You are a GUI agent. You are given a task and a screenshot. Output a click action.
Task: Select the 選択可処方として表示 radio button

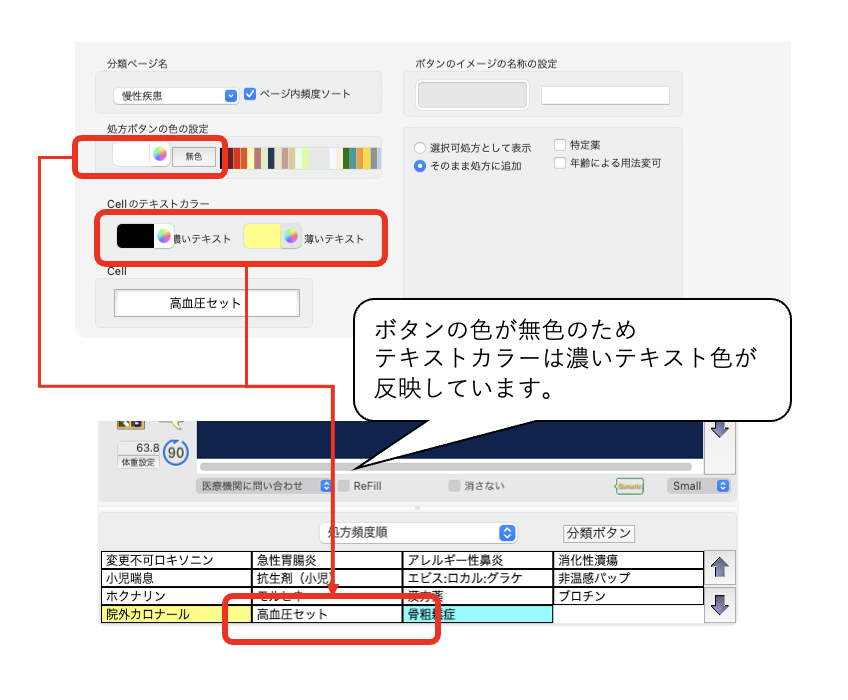click(x=419, y=146)
